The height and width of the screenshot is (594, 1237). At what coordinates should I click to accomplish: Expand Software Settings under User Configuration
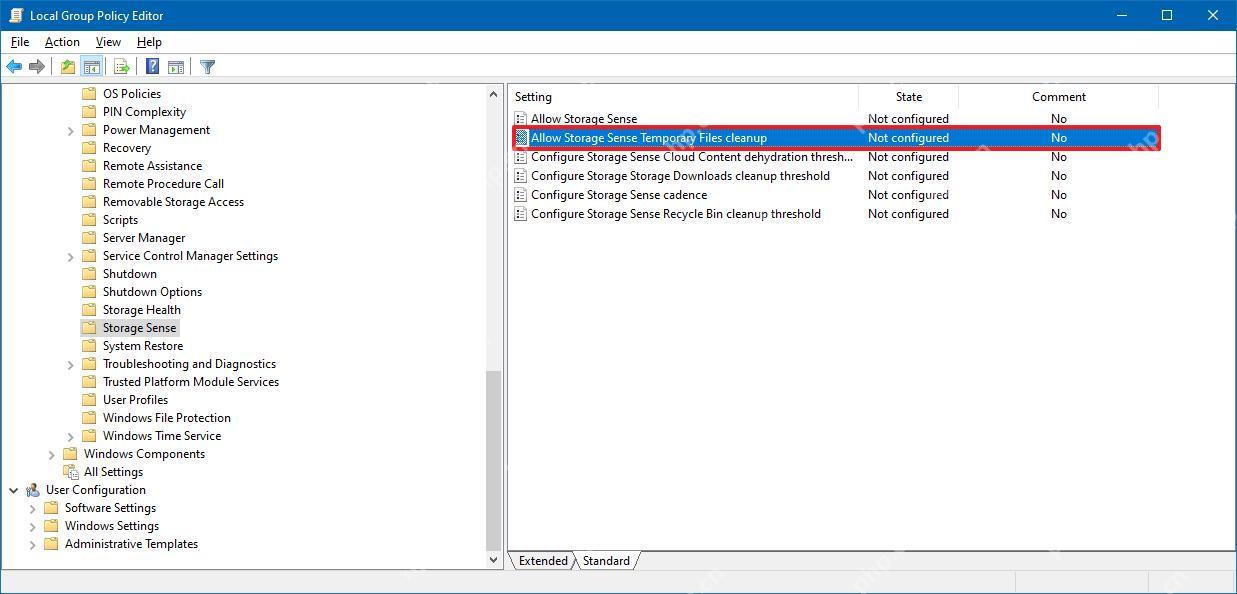tap(32, 508)
